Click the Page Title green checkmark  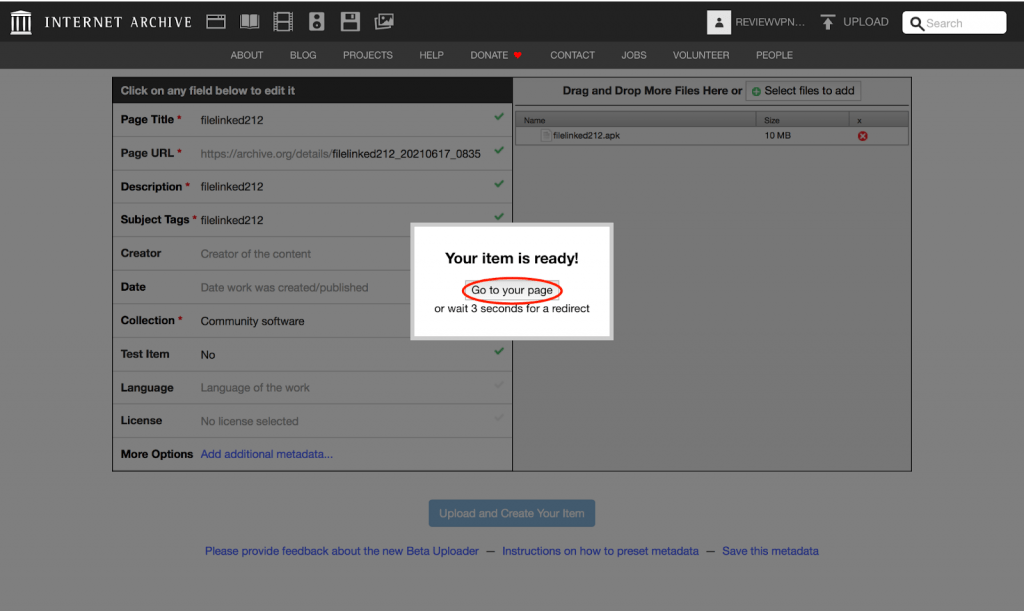(x=499, y=117)
